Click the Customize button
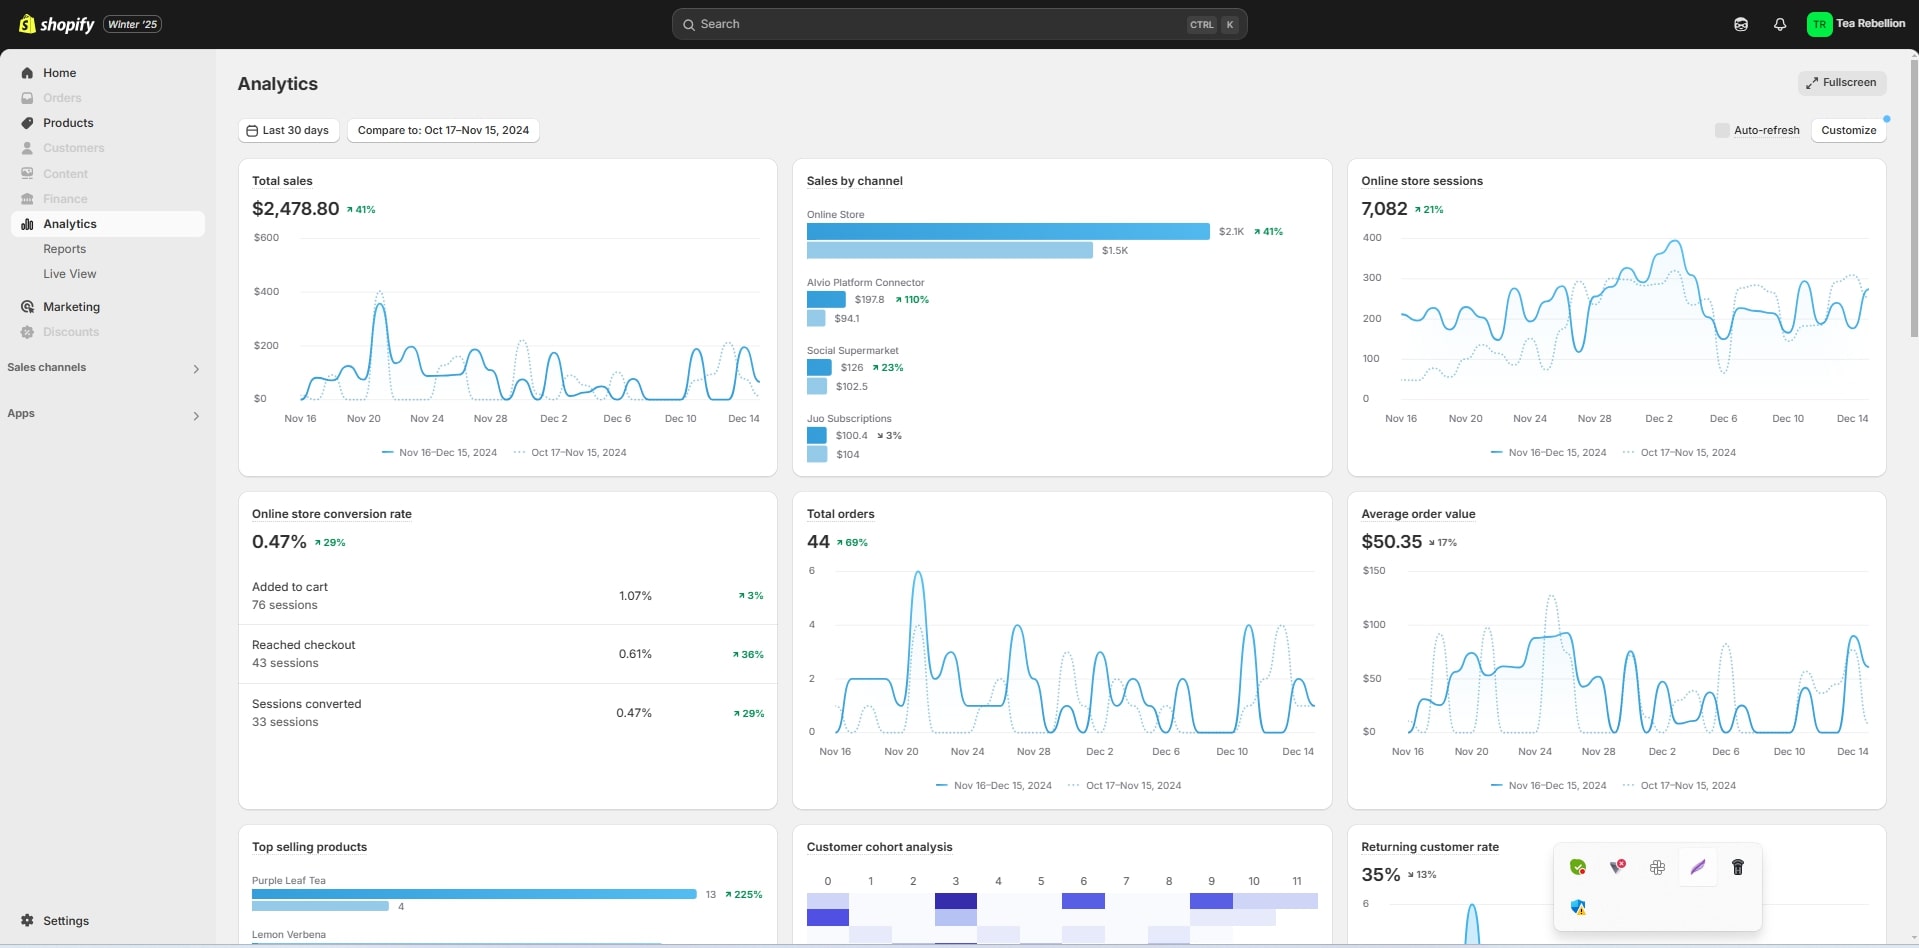1919x948 pixels. 1848,130
